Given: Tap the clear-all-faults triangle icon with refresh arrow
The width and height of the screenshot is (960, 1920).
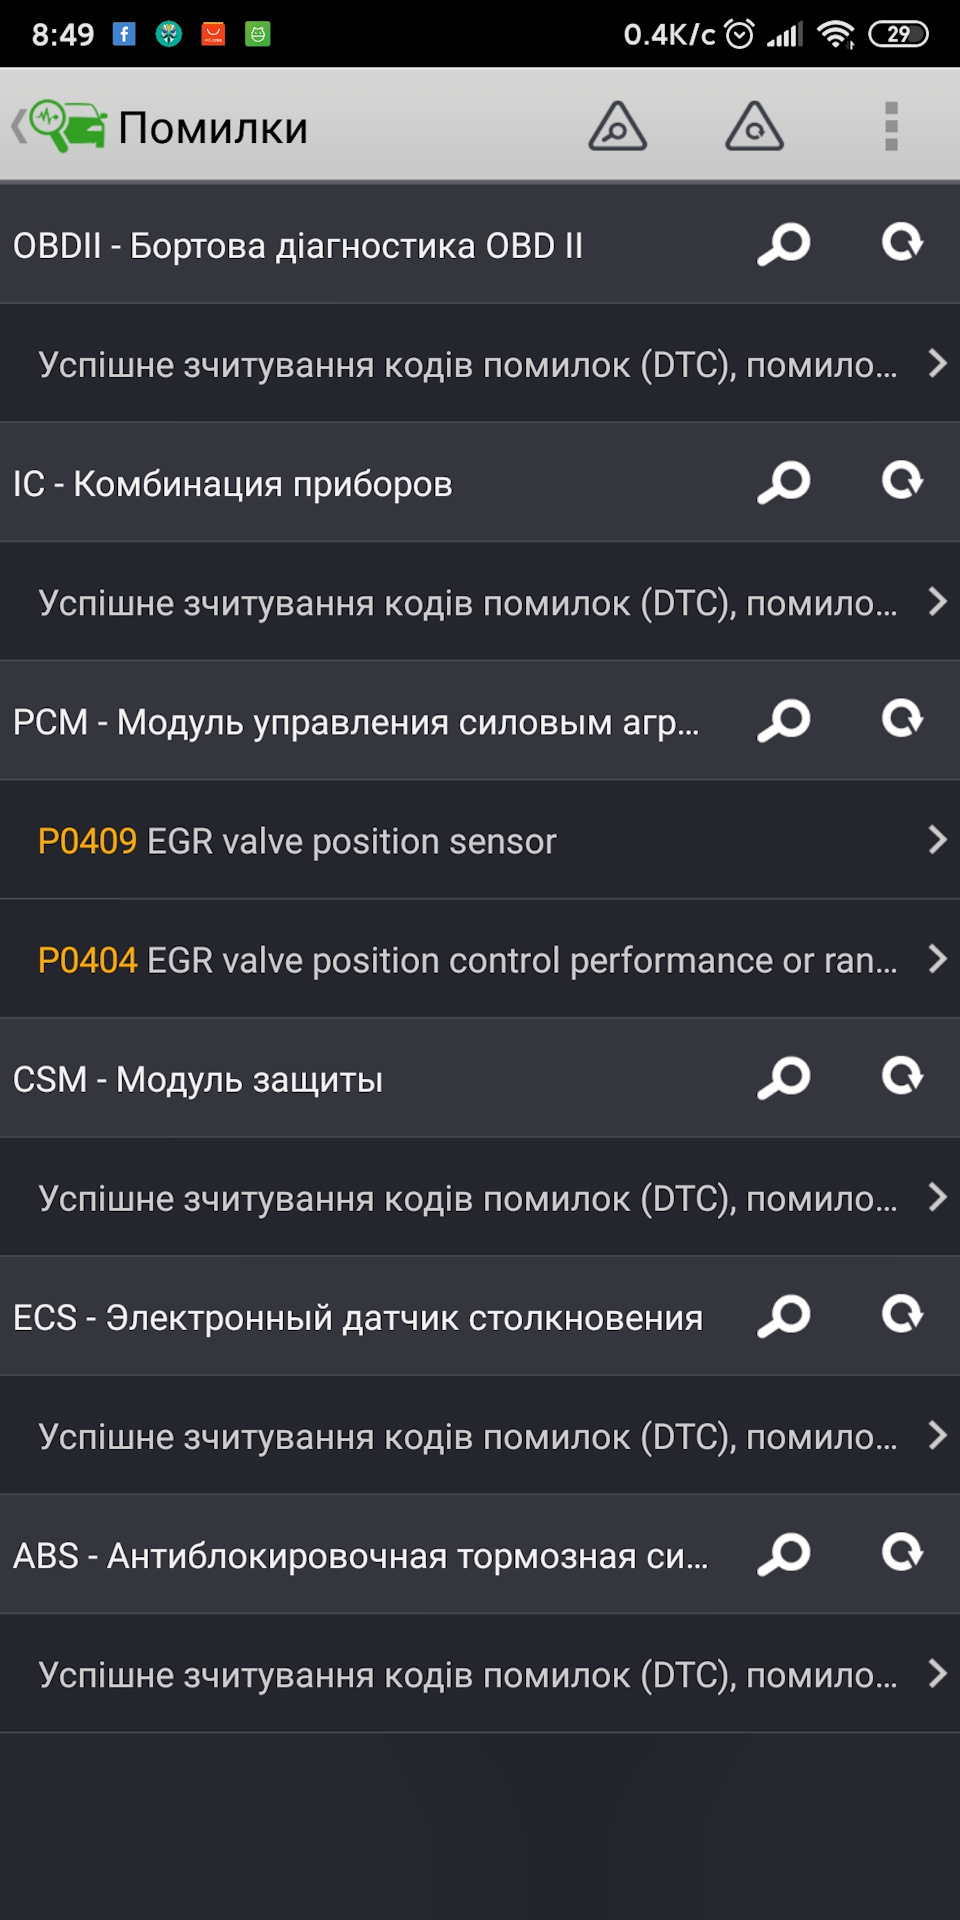Looking at the screenshot, I should (754, 127).
